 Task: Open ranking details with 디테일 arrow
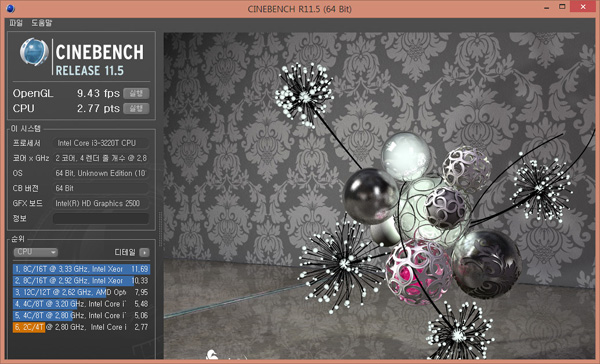pyautogui.click(x=144, y=252)
